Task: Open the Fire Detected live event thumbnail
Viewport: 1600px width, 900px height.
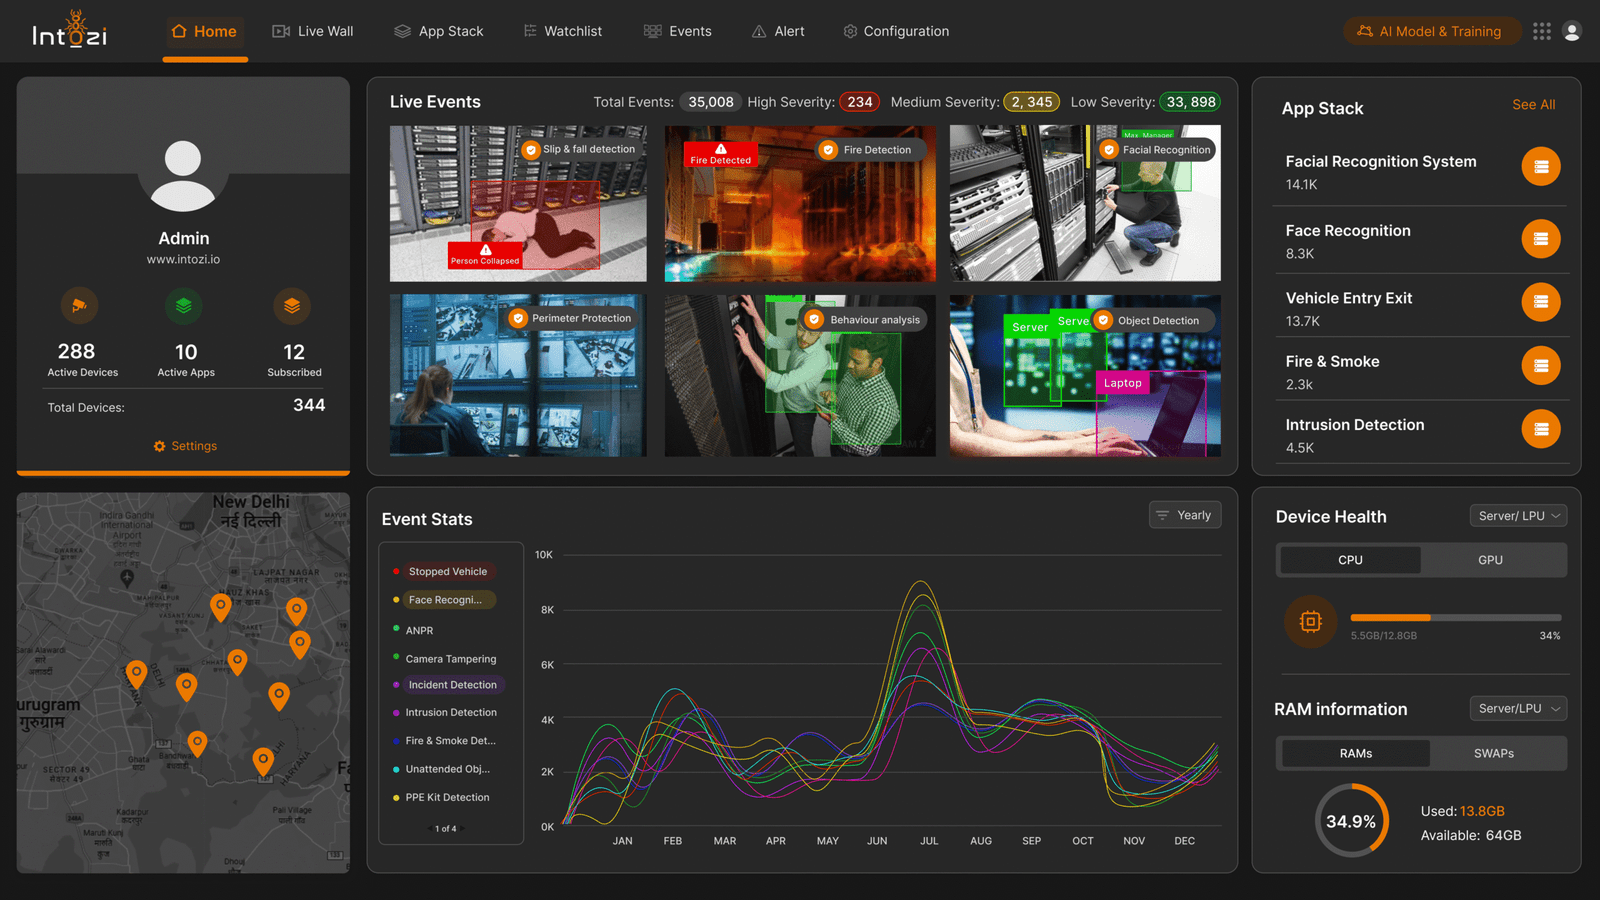Action: pyautogui.click(x=800, y=203)
